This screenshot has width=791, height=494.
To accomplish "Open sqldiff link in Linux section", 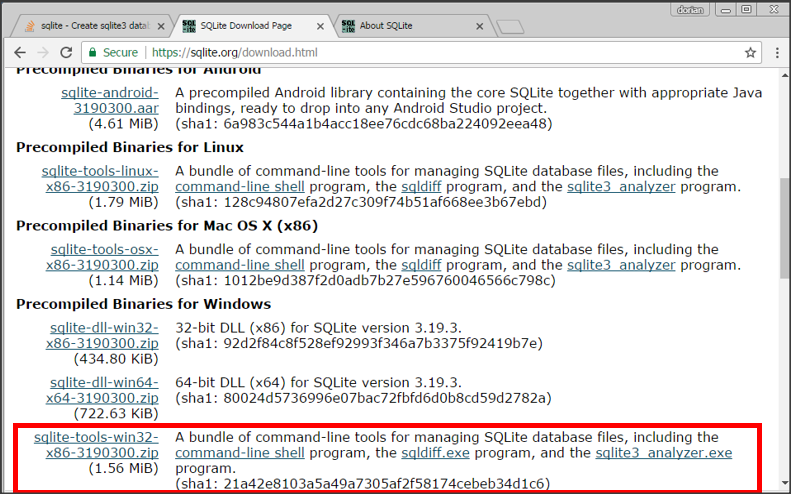I will [x=421, y=187].
